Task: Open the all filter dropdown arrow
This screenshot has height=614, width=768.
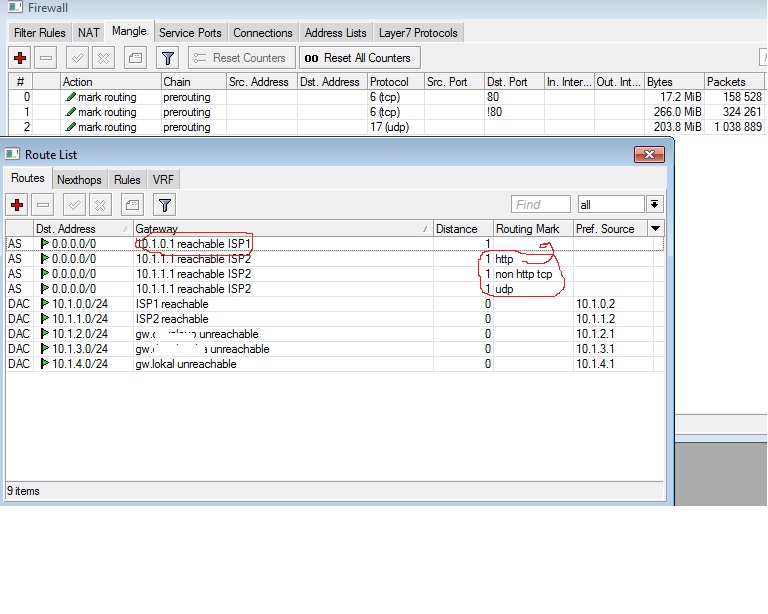Action: 654,205
